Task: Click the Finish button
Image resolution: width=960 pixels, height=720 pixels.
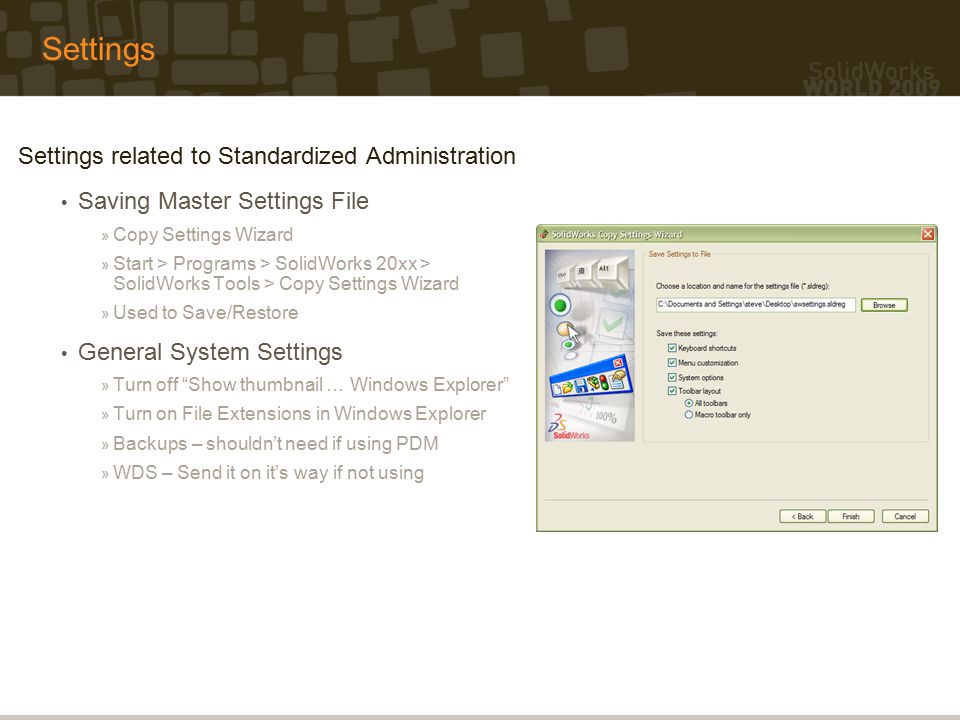Action: pos(850,516)
